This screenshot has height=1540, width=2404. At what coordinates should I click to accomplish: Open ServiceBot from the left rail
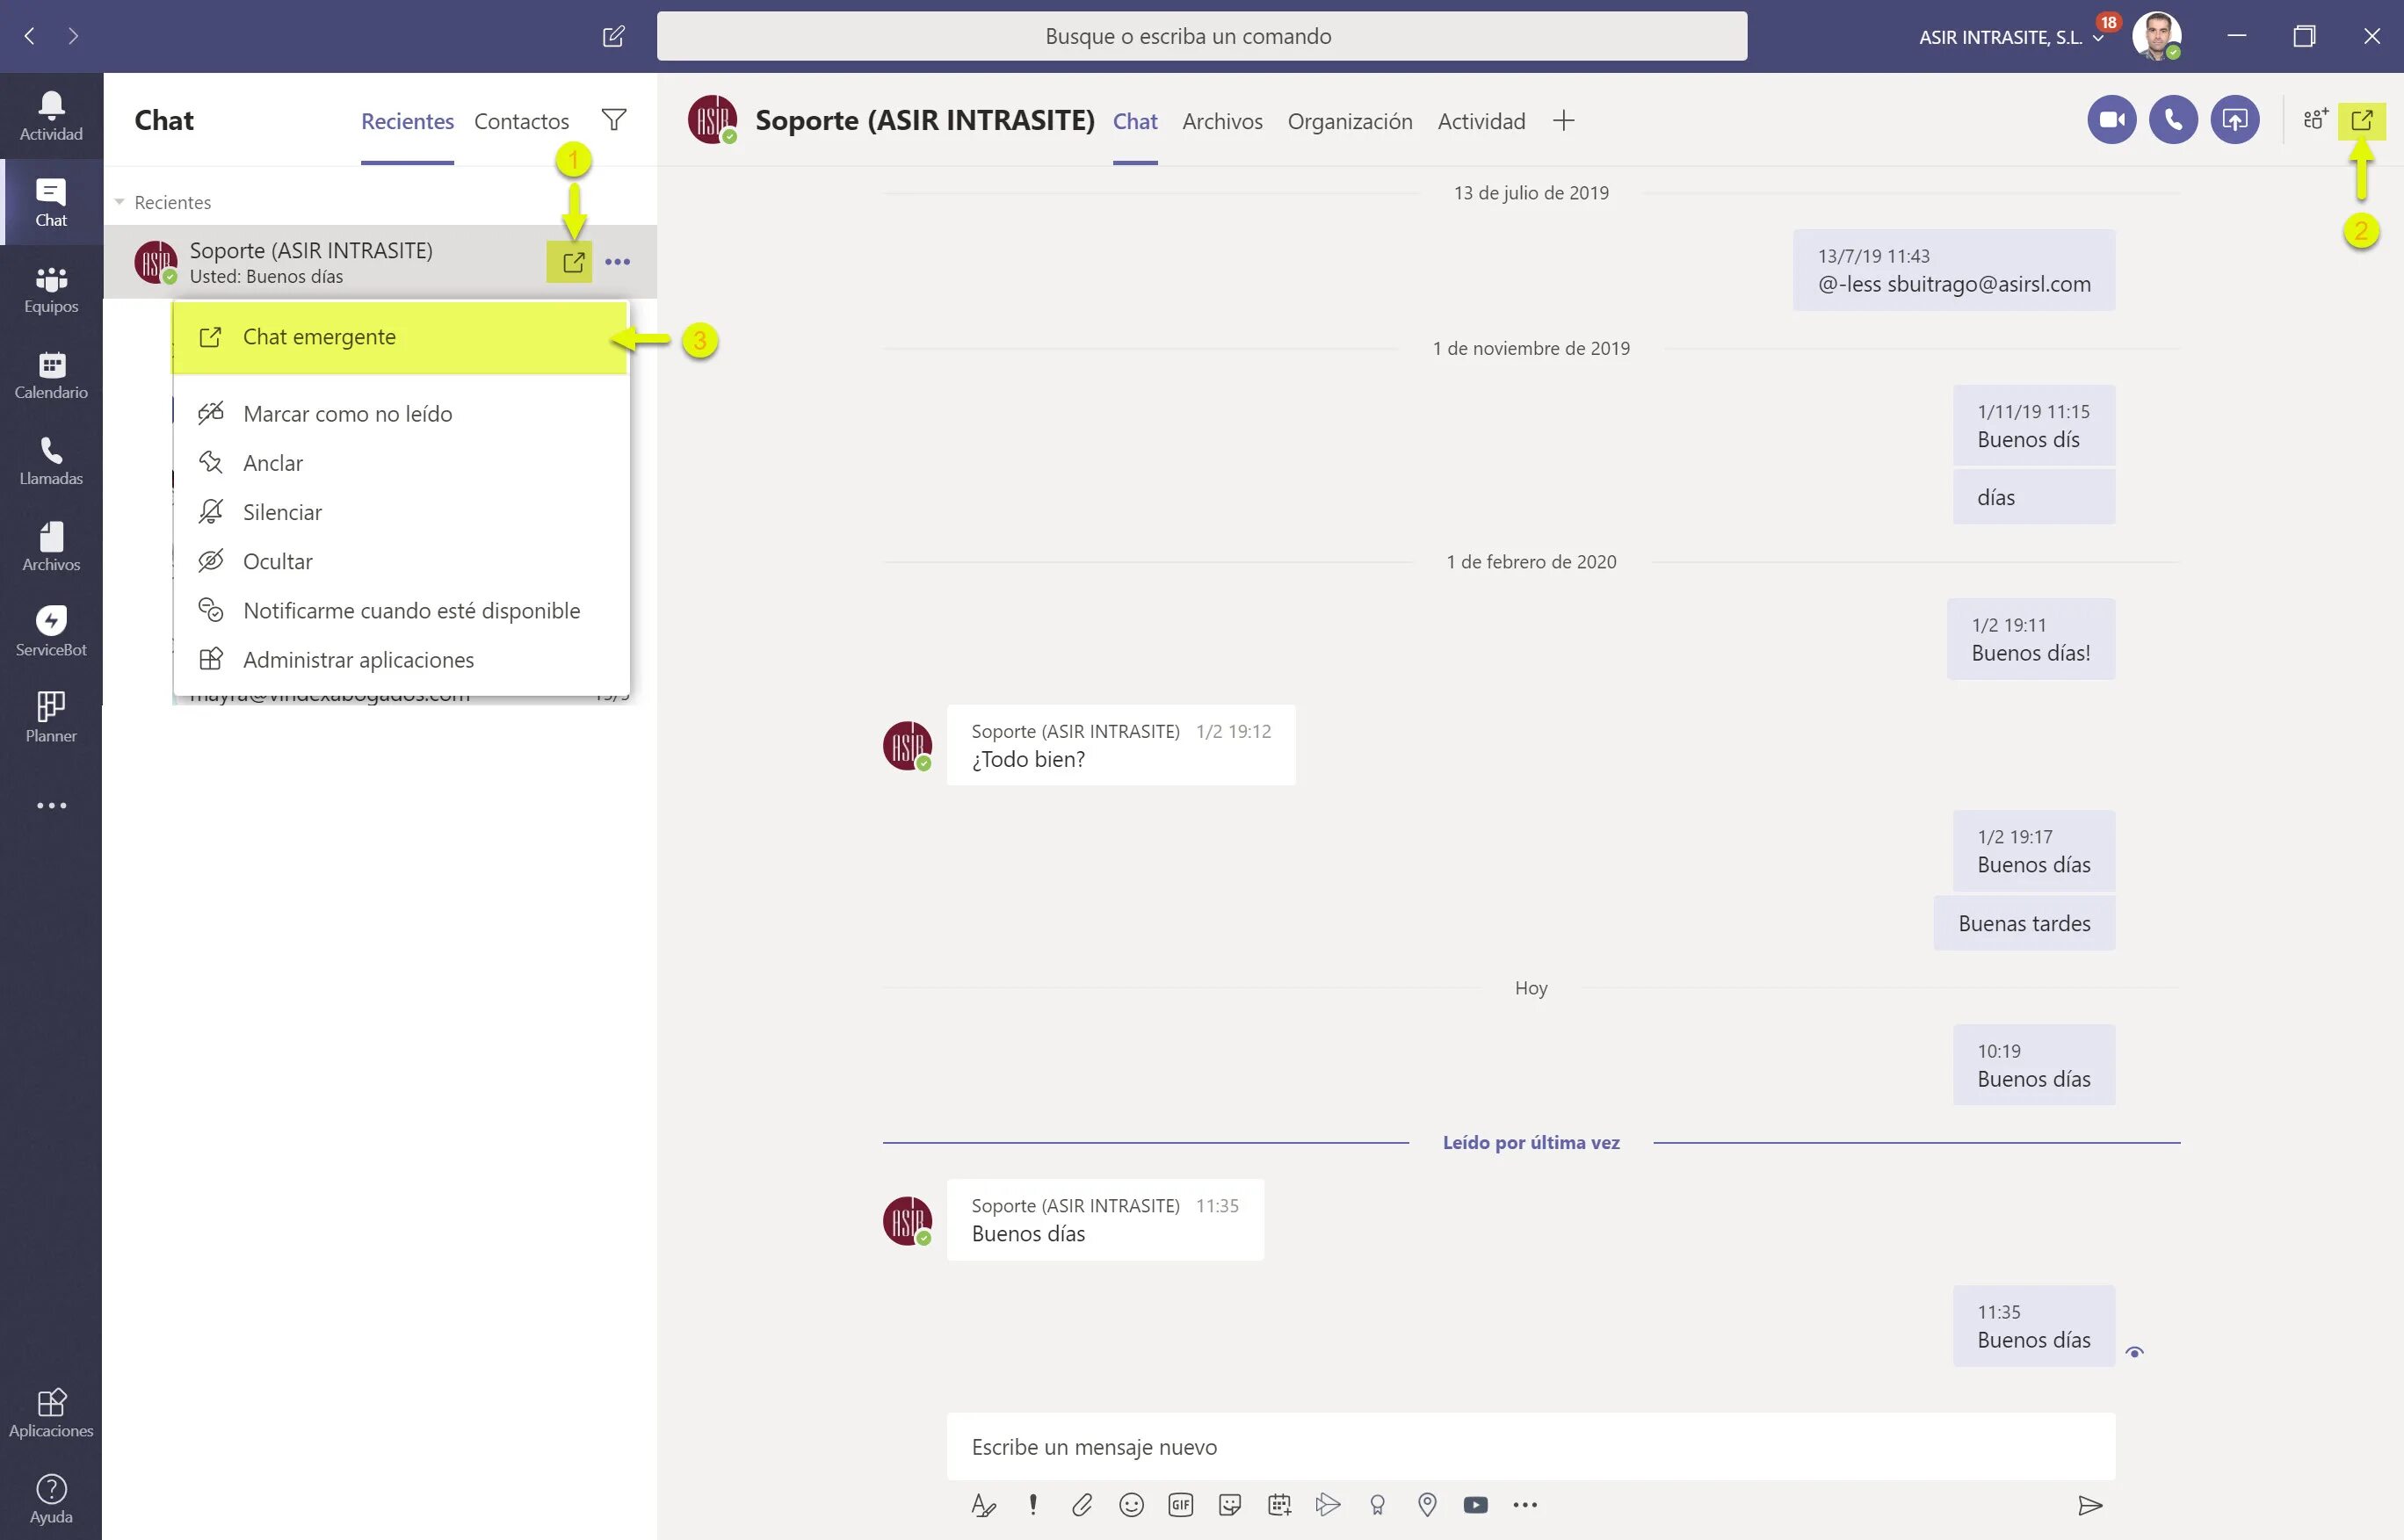tap(51, 630)
